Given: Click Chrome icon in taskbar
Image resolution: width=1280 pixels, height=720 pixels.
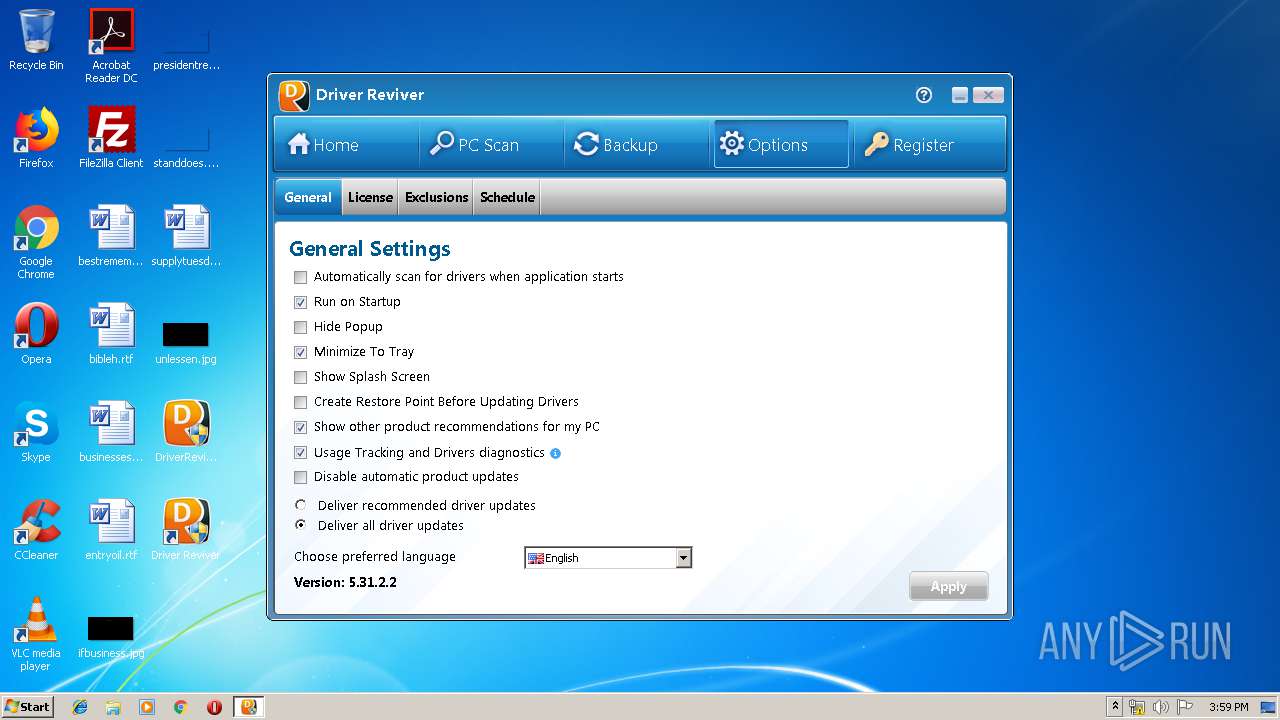Looking at the screenshot, I should click(180, 707).
